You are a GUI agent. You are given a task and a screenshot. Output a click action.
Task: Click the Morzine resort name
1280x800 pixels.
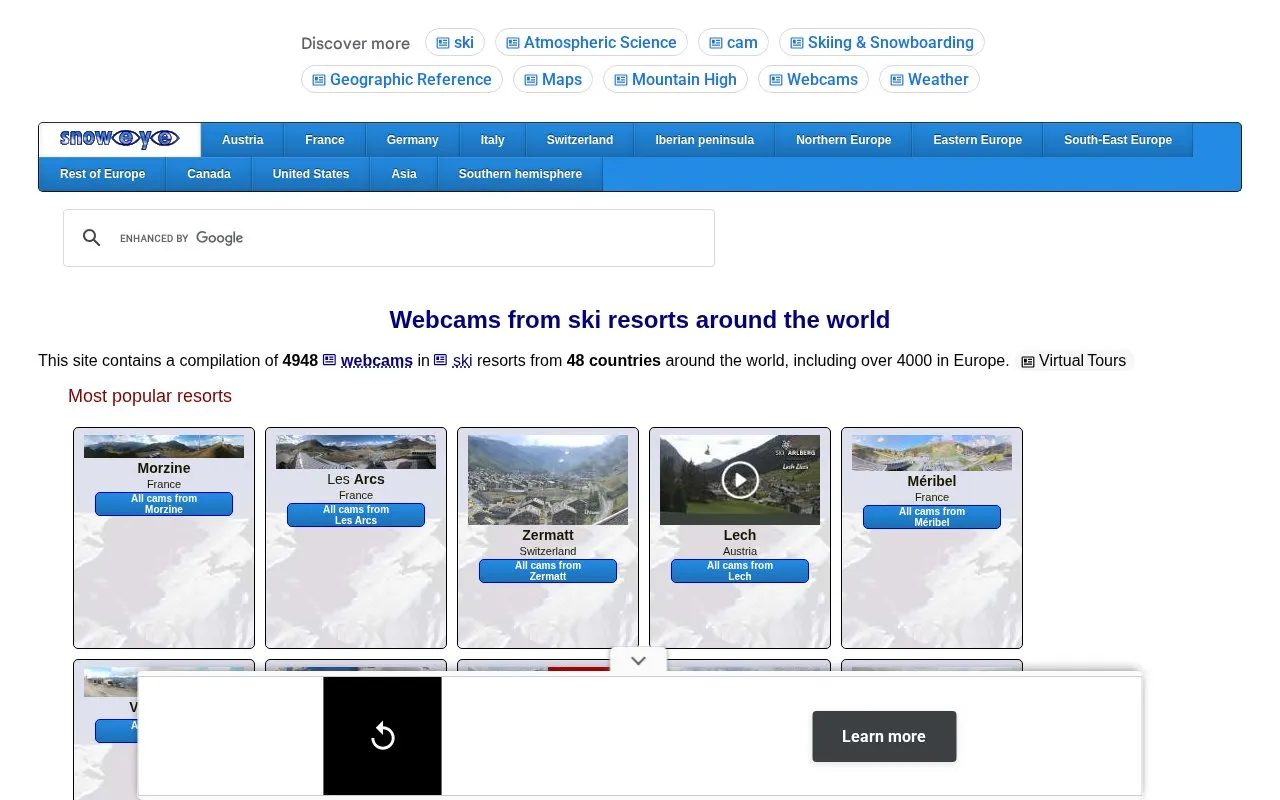(164, 468)
